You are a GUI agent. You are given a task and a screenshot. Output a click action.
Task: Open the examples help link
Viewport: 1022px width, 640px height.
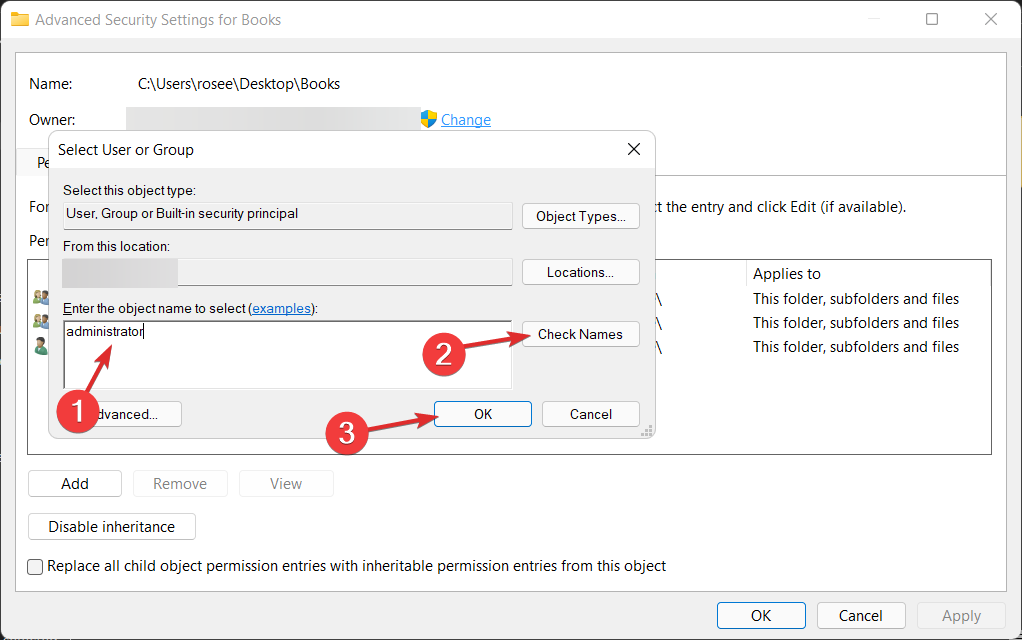[x=281, y=309]
